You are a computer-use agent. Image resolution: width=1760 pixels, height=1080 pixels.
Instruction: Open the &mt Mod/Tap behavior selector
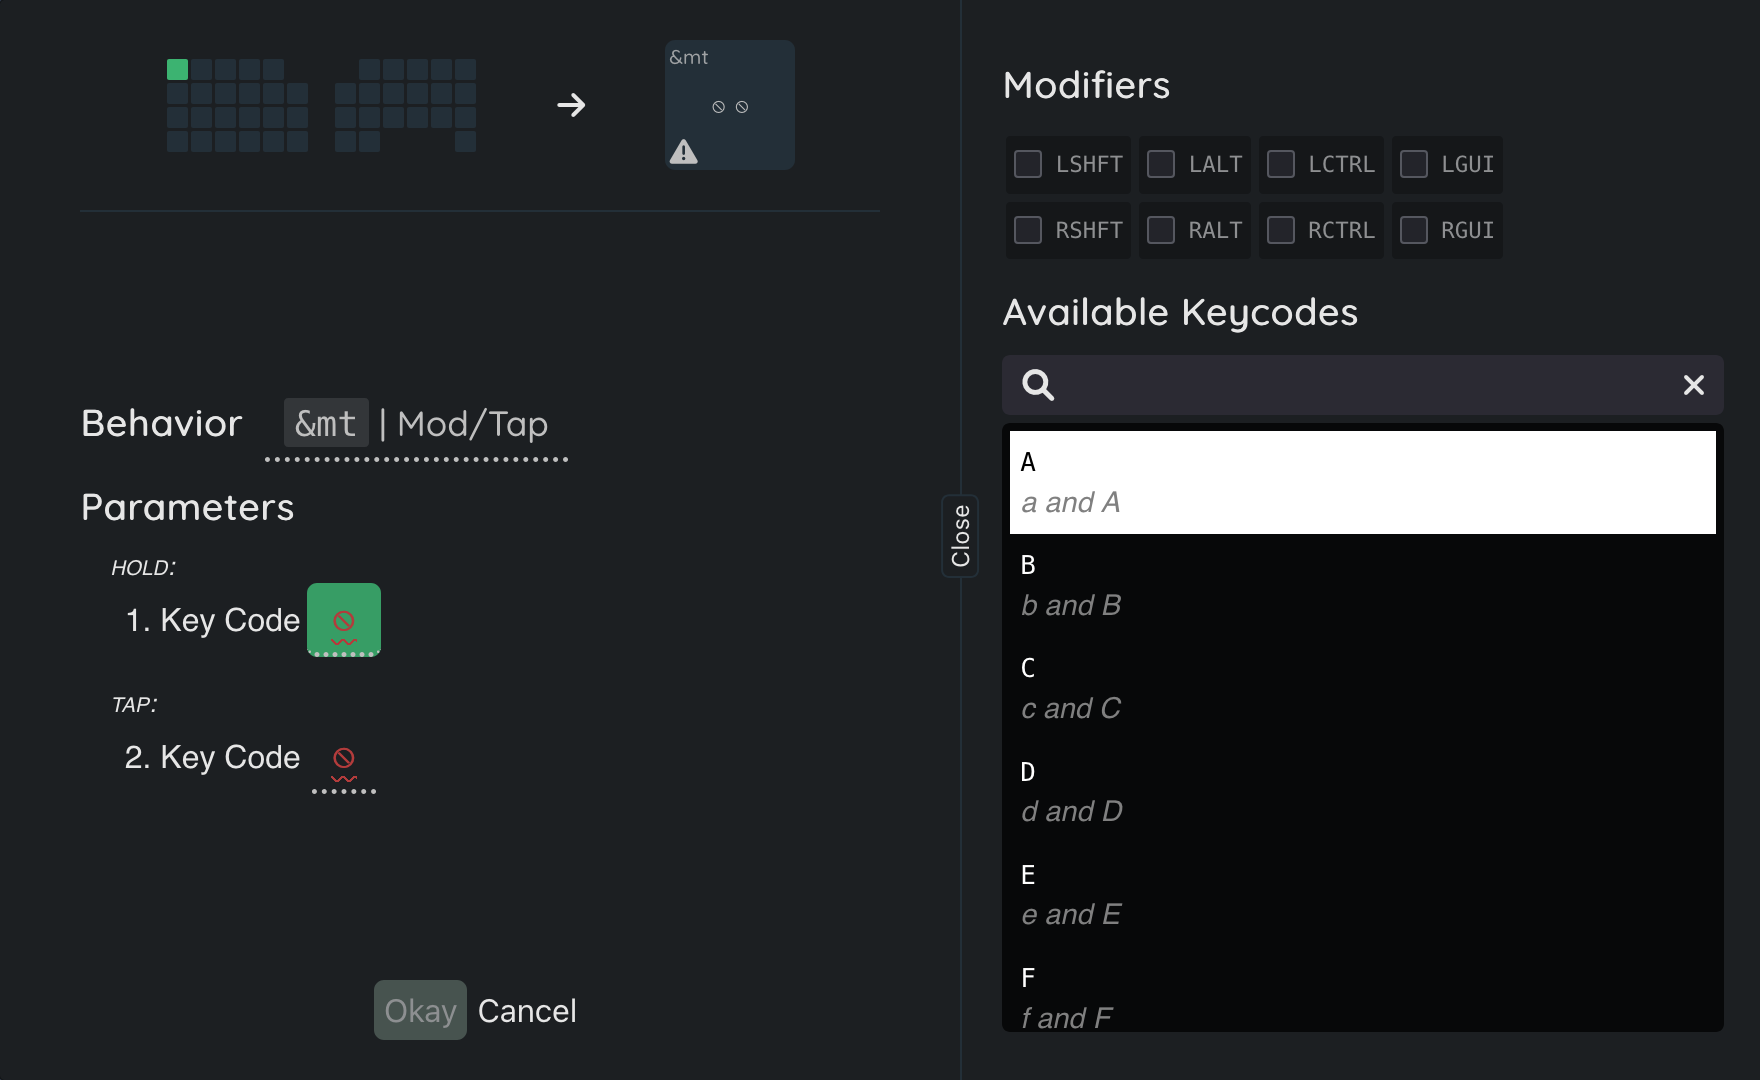[417, 424]
